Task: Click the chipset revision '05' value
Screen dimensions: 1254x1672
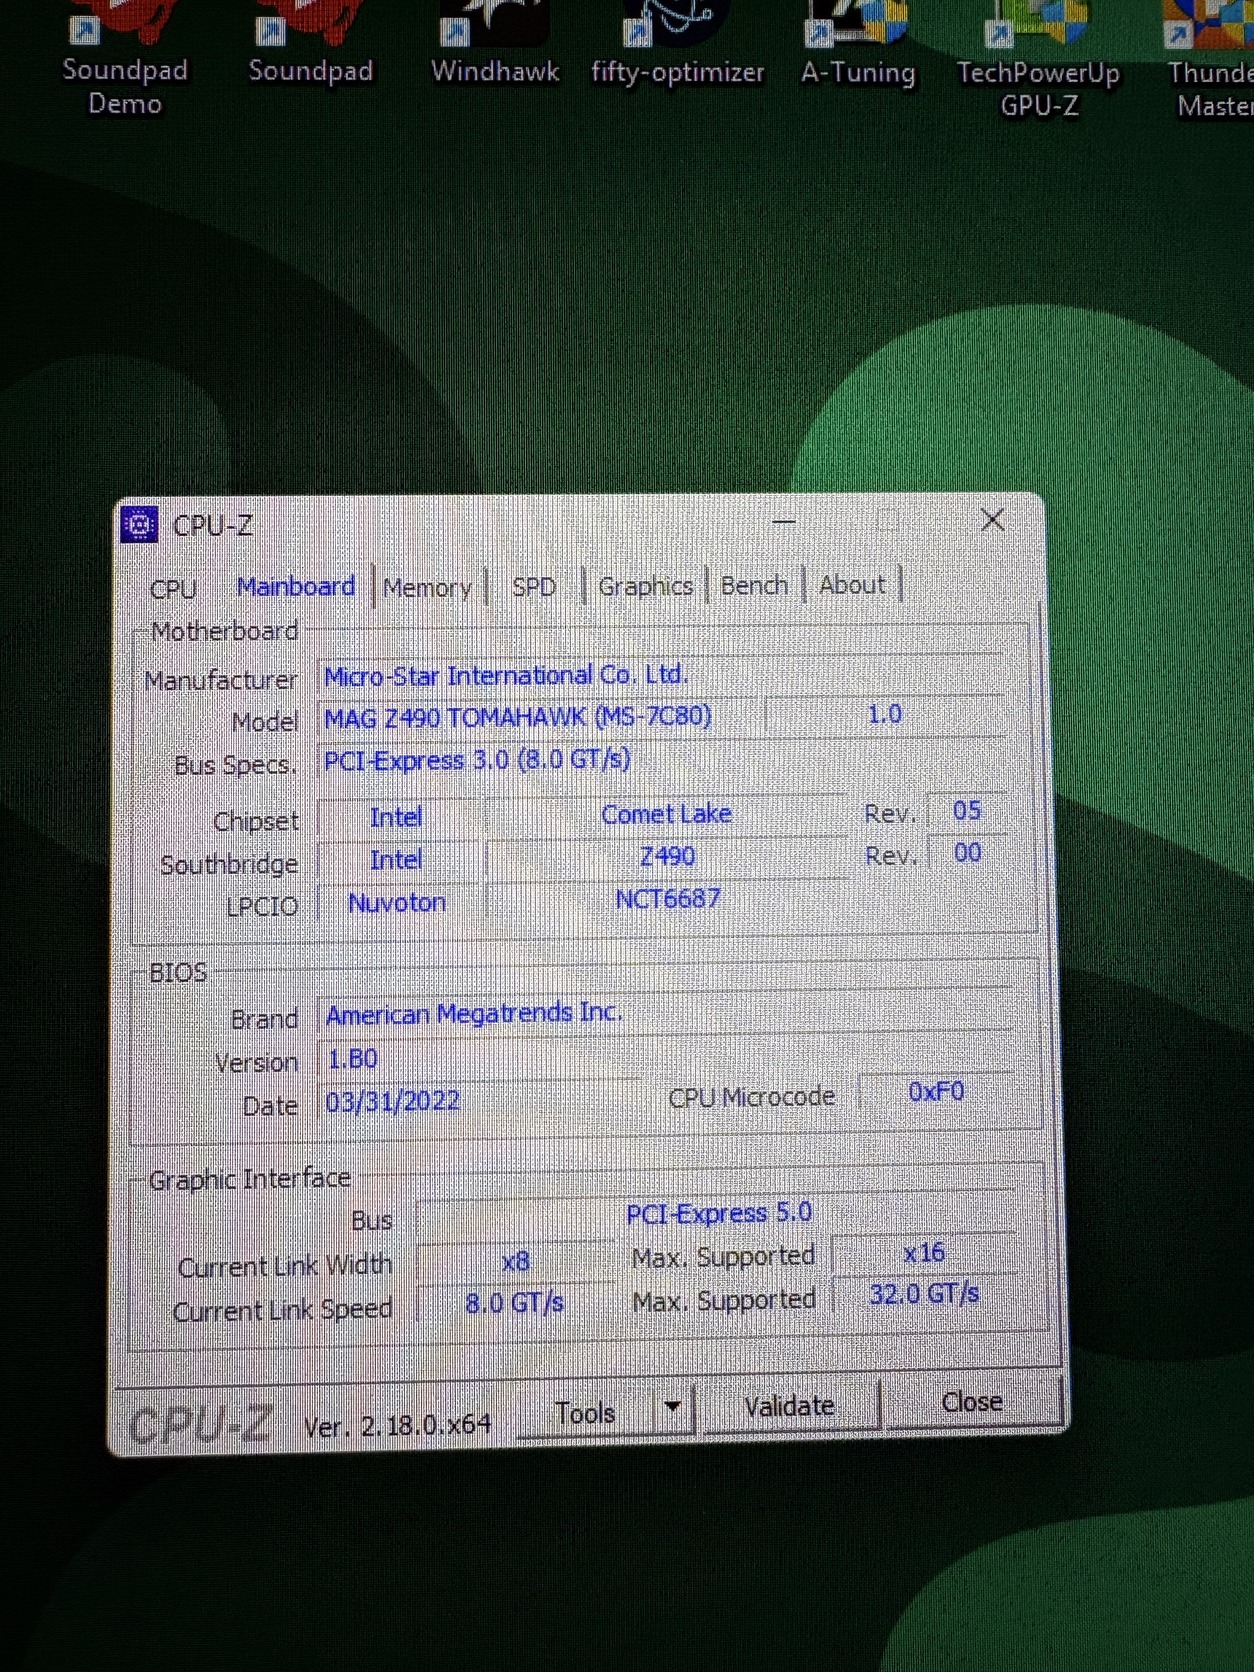Action: point(967,811)
